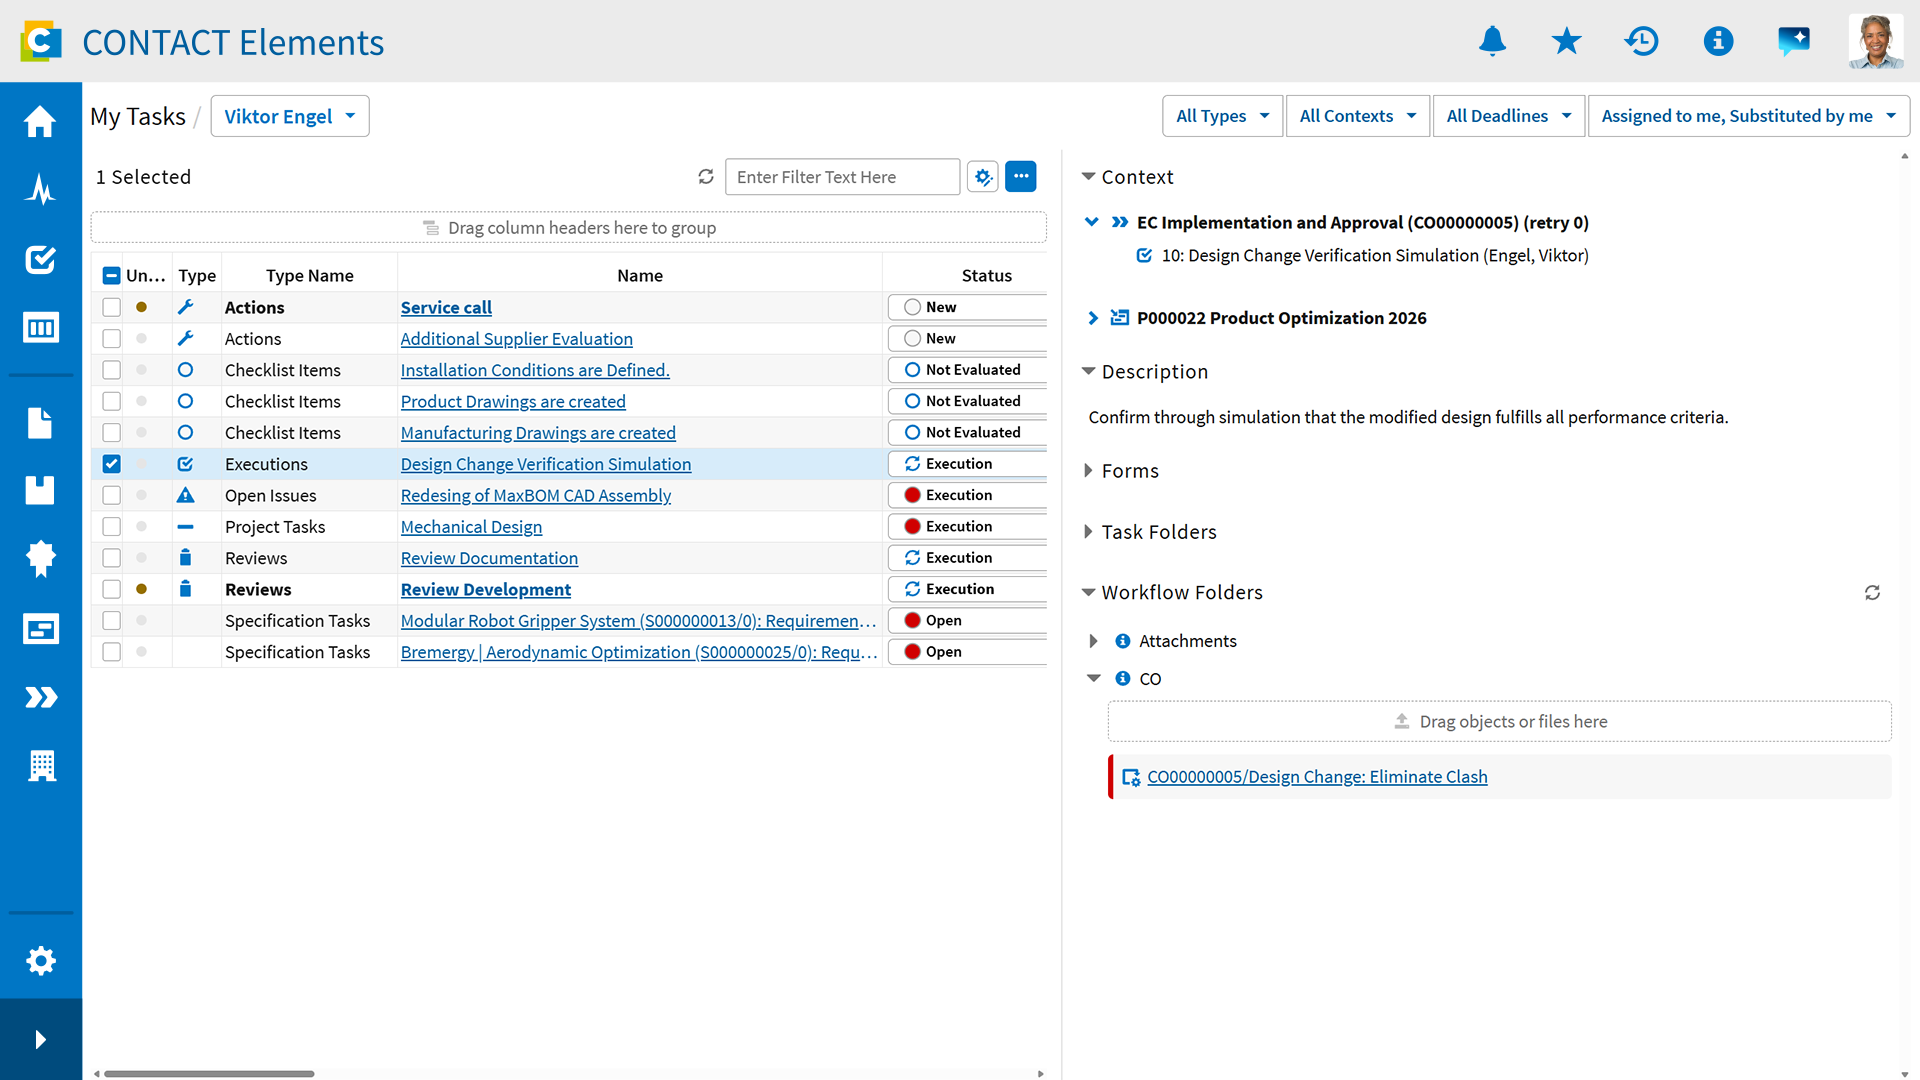Image resolution: width=1920 pixels, height=1080 pixels.
Task: Toggle the select-all header checkbox
Action: point(111,275)
